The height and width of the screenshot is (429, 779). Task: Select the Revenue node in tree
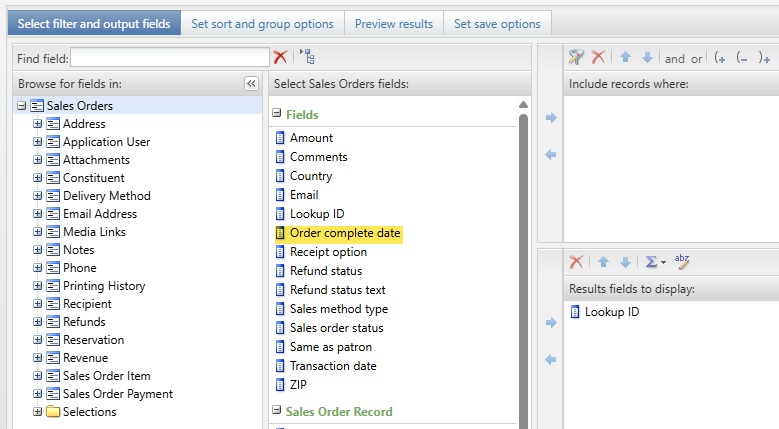coord(85,358)
